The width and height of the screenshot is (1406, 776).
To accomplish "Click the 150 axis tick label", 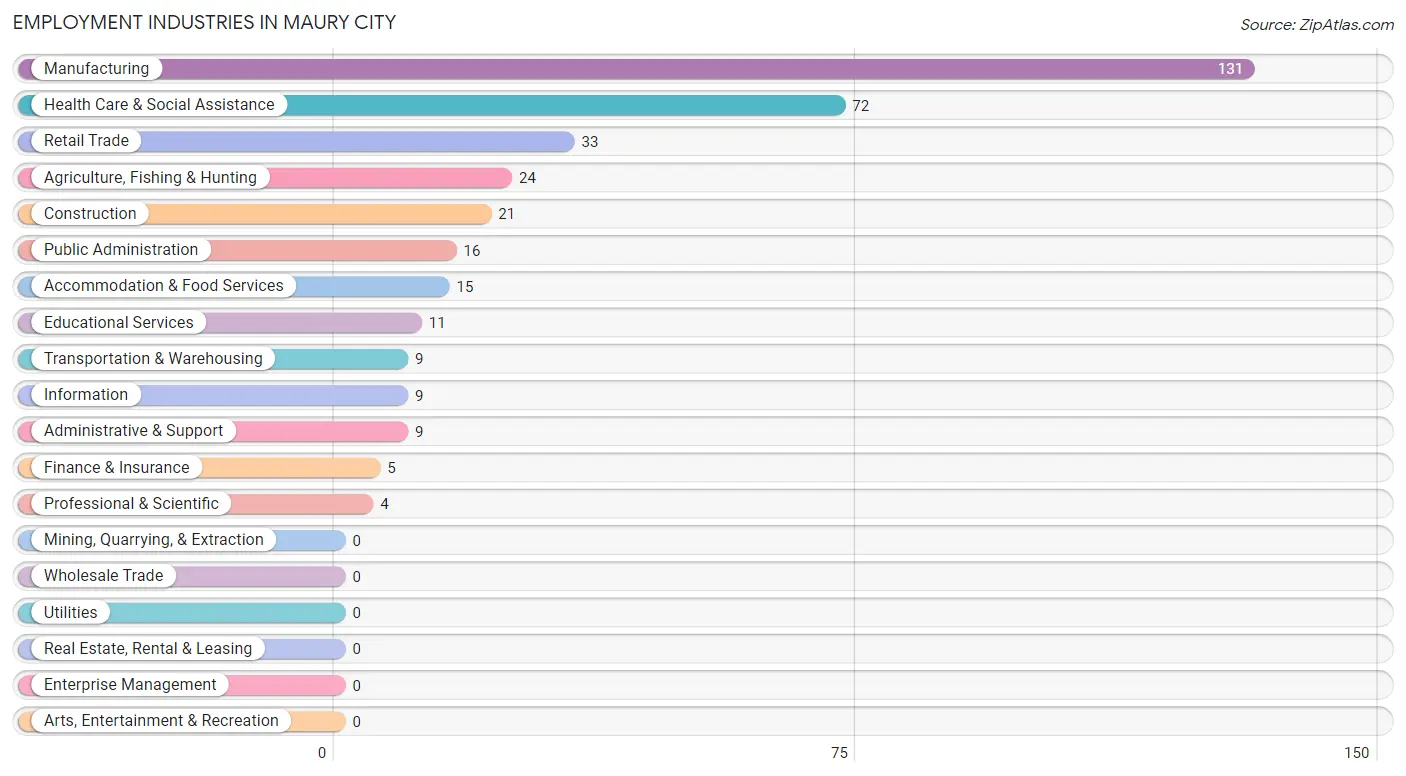I will coord(1356,753).
